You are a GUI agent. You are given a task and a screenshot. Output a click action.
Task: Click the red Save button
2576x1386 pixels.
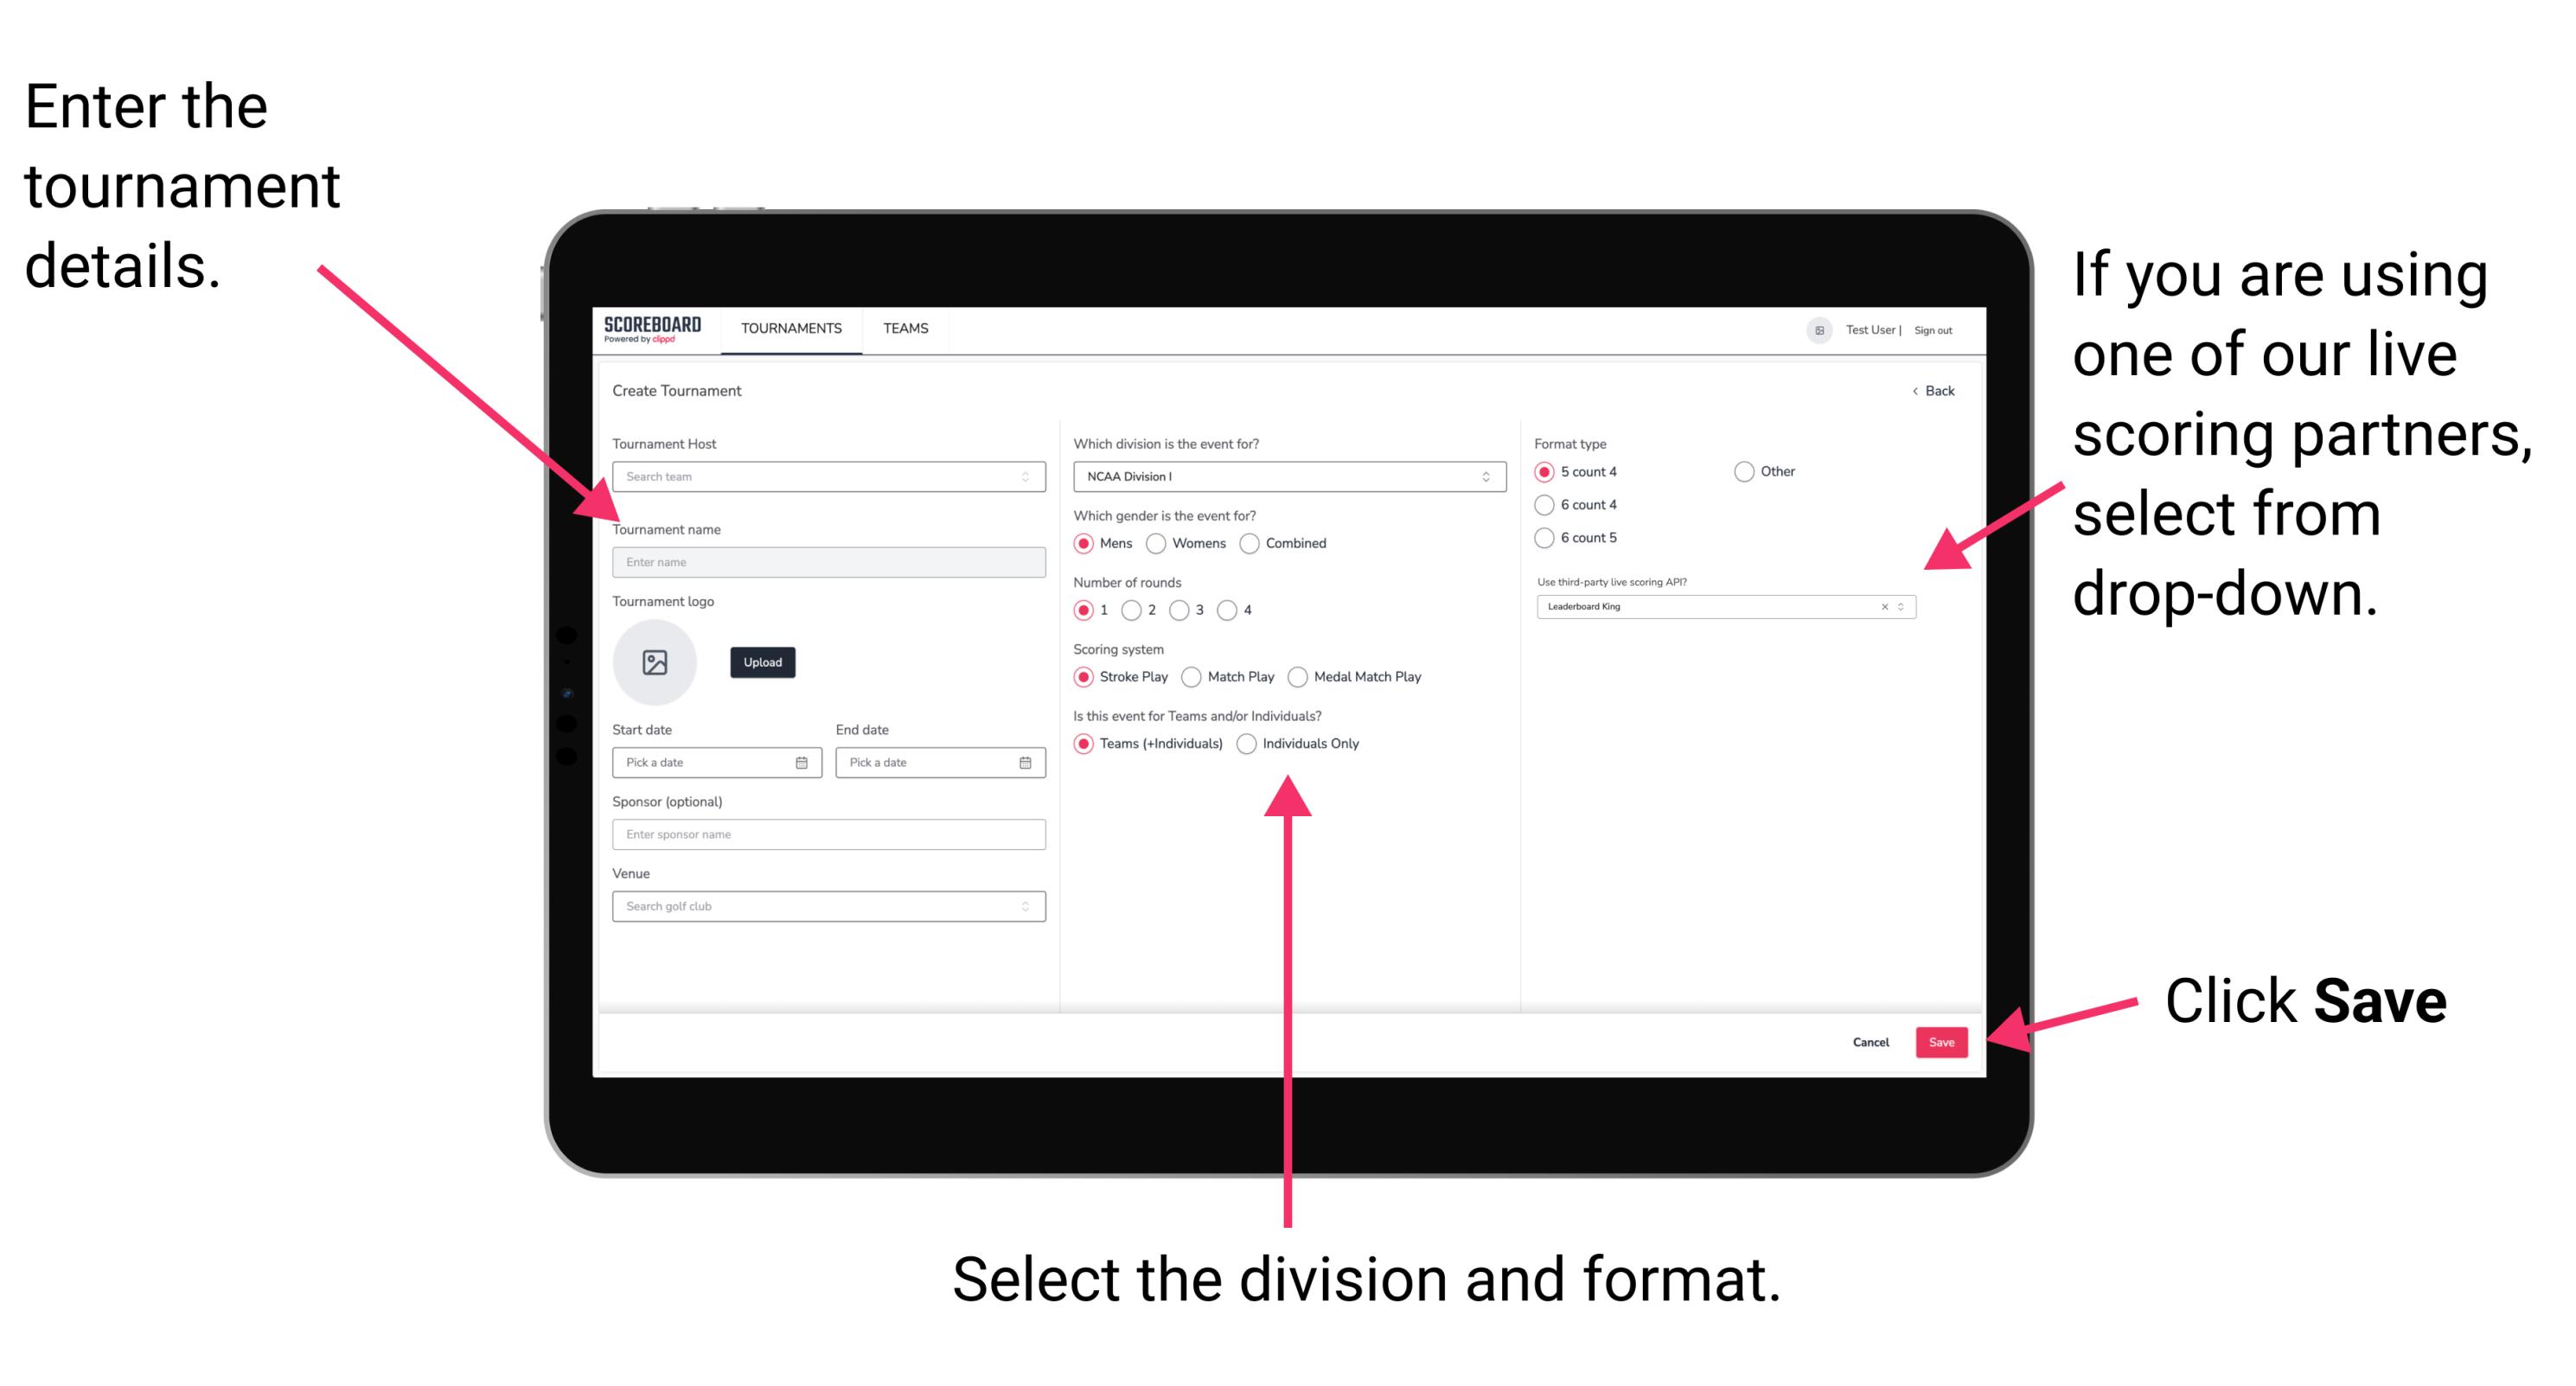tap(1943, 1041)
